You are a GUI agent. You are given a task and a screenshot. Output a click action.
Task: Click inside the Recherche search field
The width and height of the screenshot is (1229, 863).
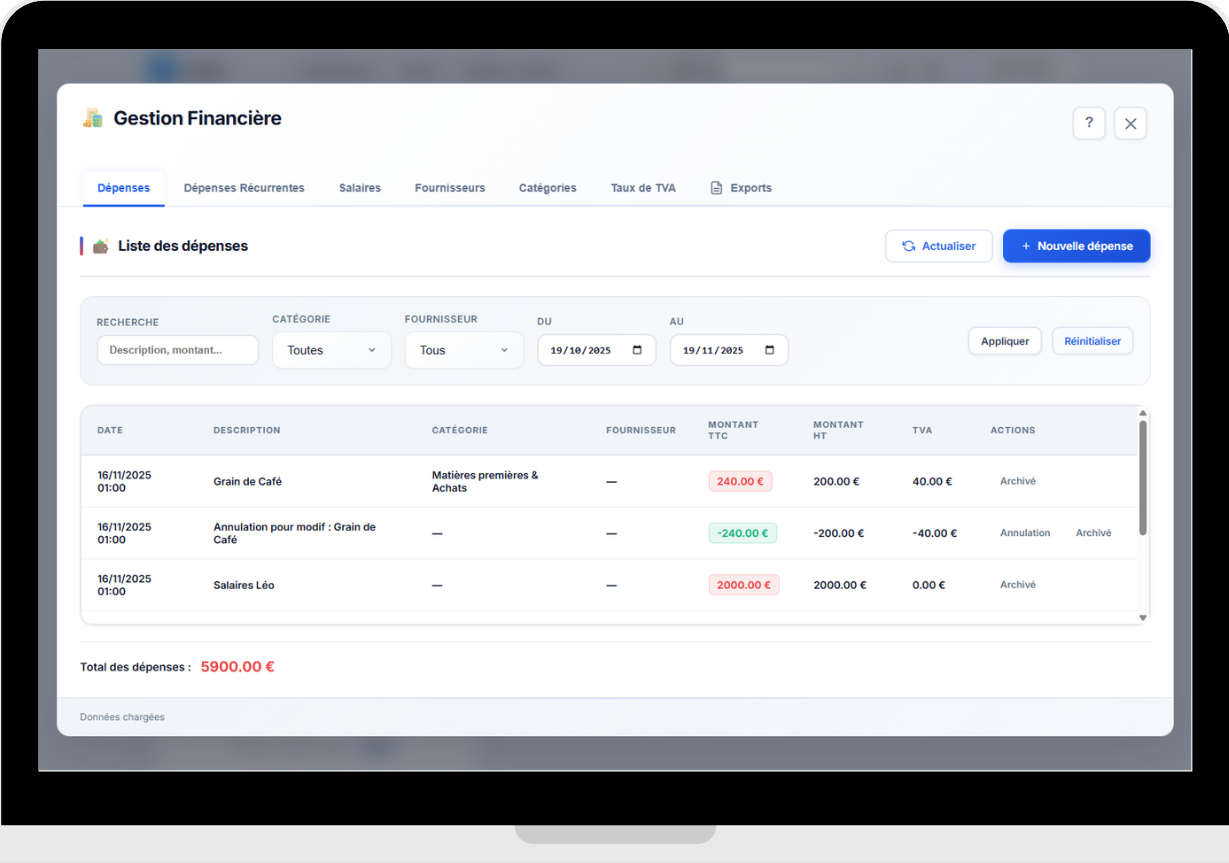(x=177, y=350)
